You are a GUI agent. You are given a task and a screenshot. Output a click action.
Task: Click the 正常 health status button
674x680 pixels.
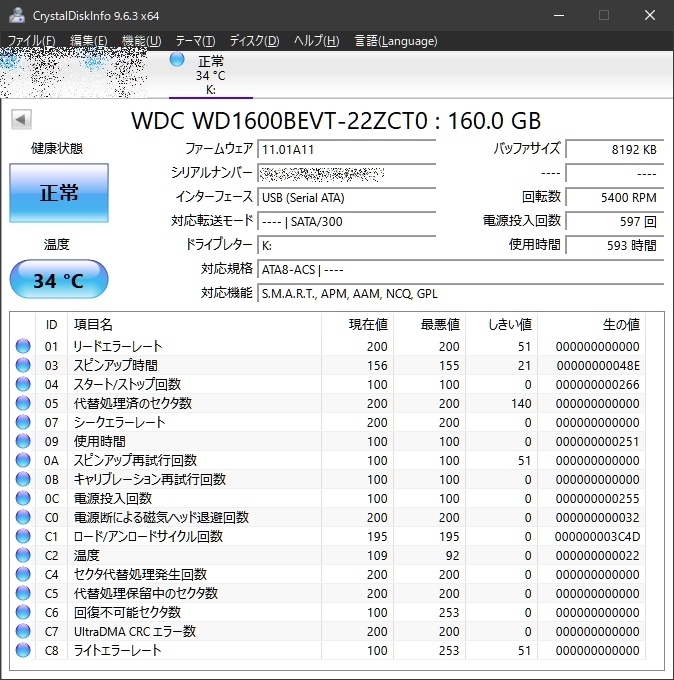point(59,193)
